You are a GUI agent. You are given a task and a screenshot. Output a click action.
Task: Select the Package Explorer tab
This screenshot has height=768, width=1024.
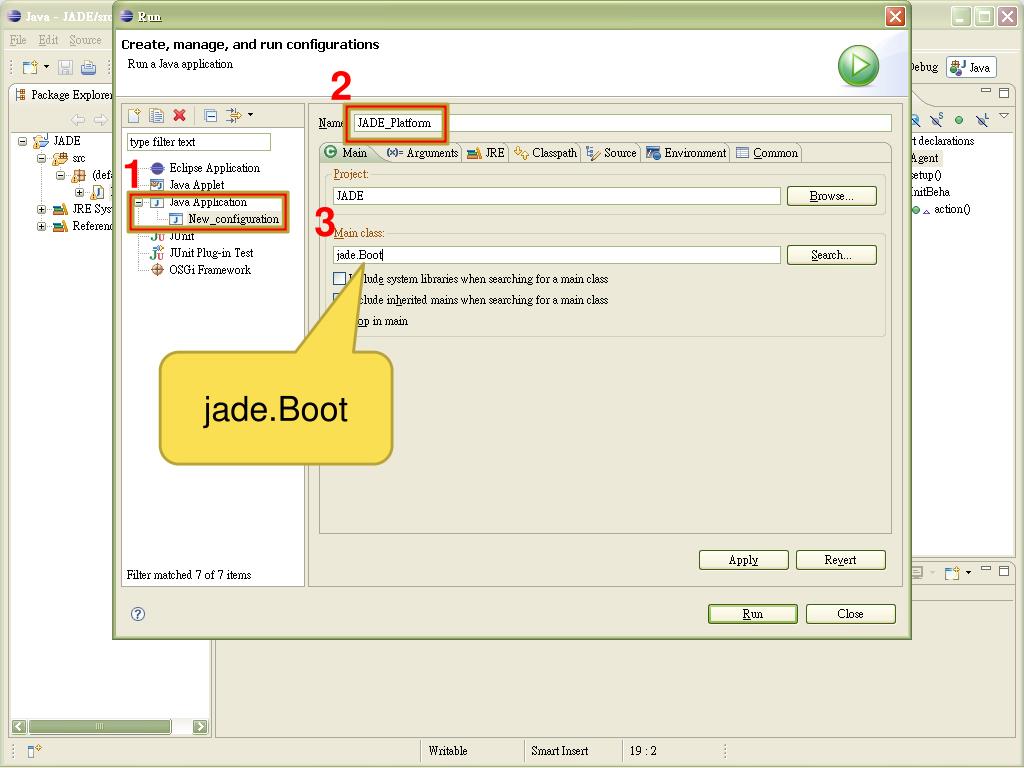tap(63, 95)
